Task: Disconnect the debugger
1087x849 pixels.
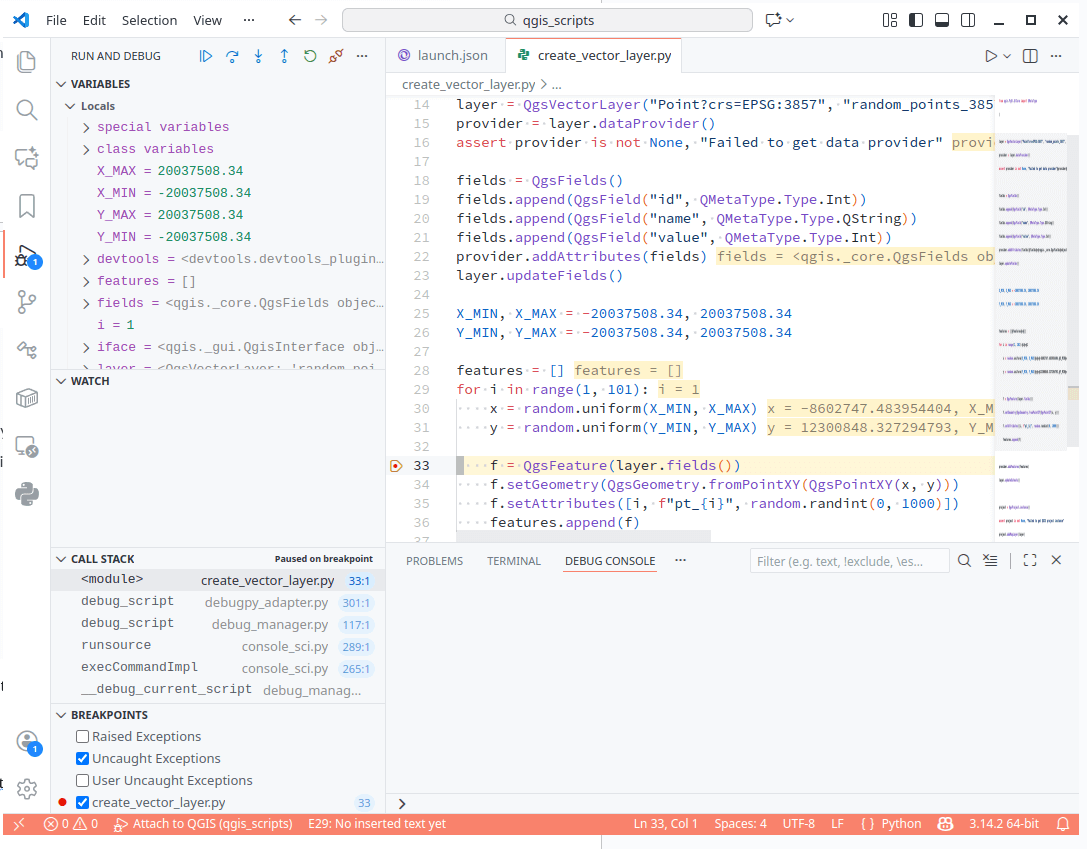Action: (x=337, y=57)
